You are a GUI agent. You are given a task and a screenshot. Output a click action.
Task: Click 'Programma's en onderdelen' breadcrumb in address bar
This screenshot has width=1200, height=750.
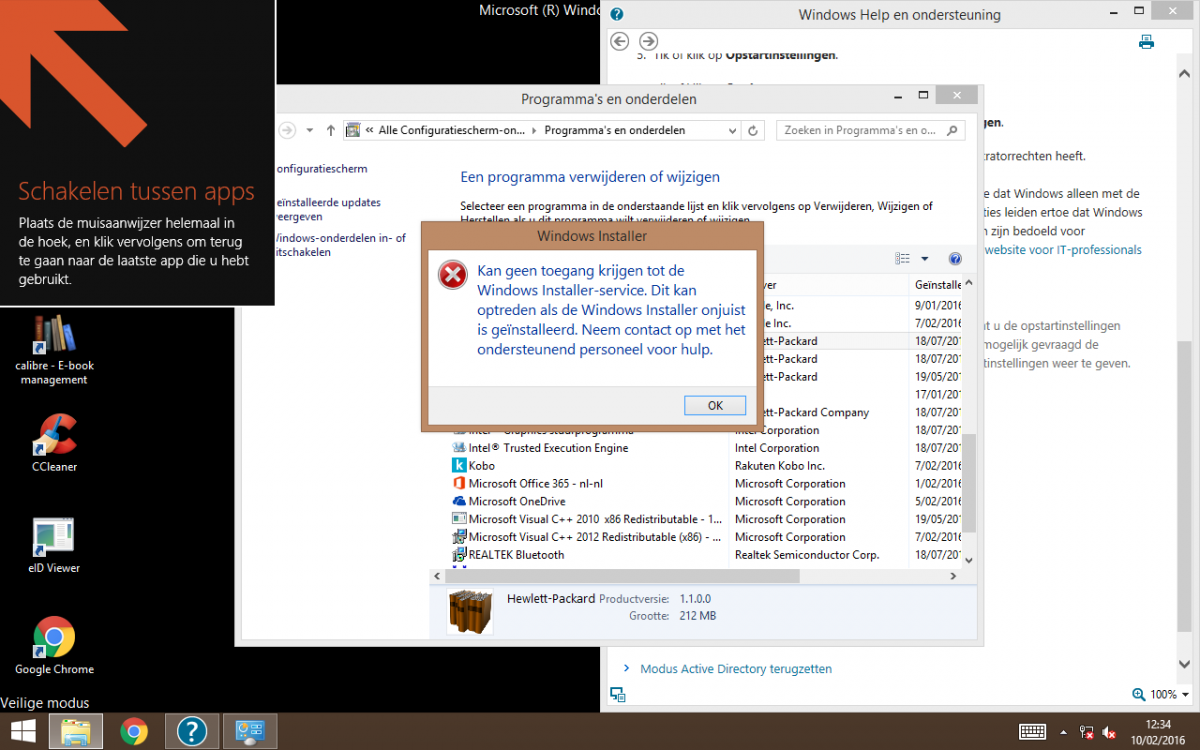[615, 130]
